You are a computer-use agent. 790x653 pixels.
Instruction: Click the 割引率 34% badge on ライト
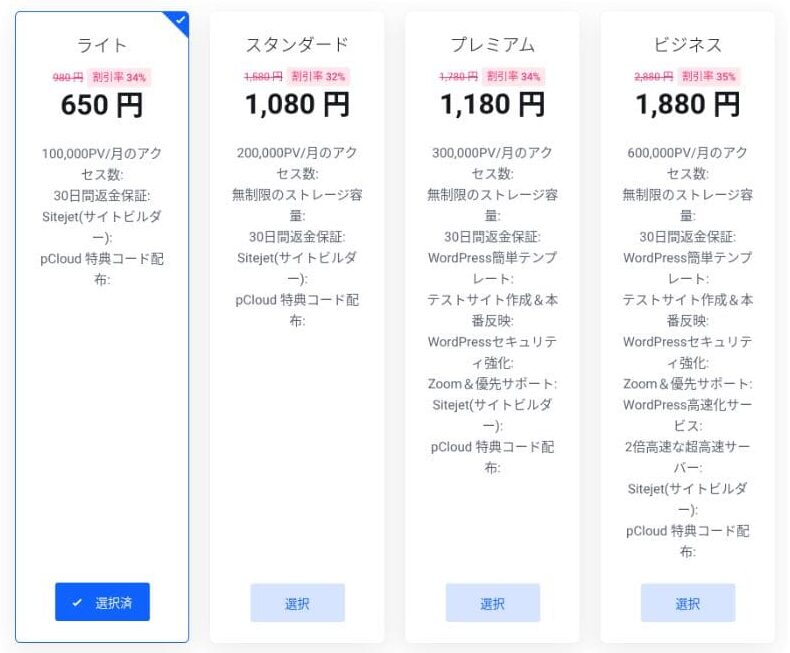pos(119,77)
